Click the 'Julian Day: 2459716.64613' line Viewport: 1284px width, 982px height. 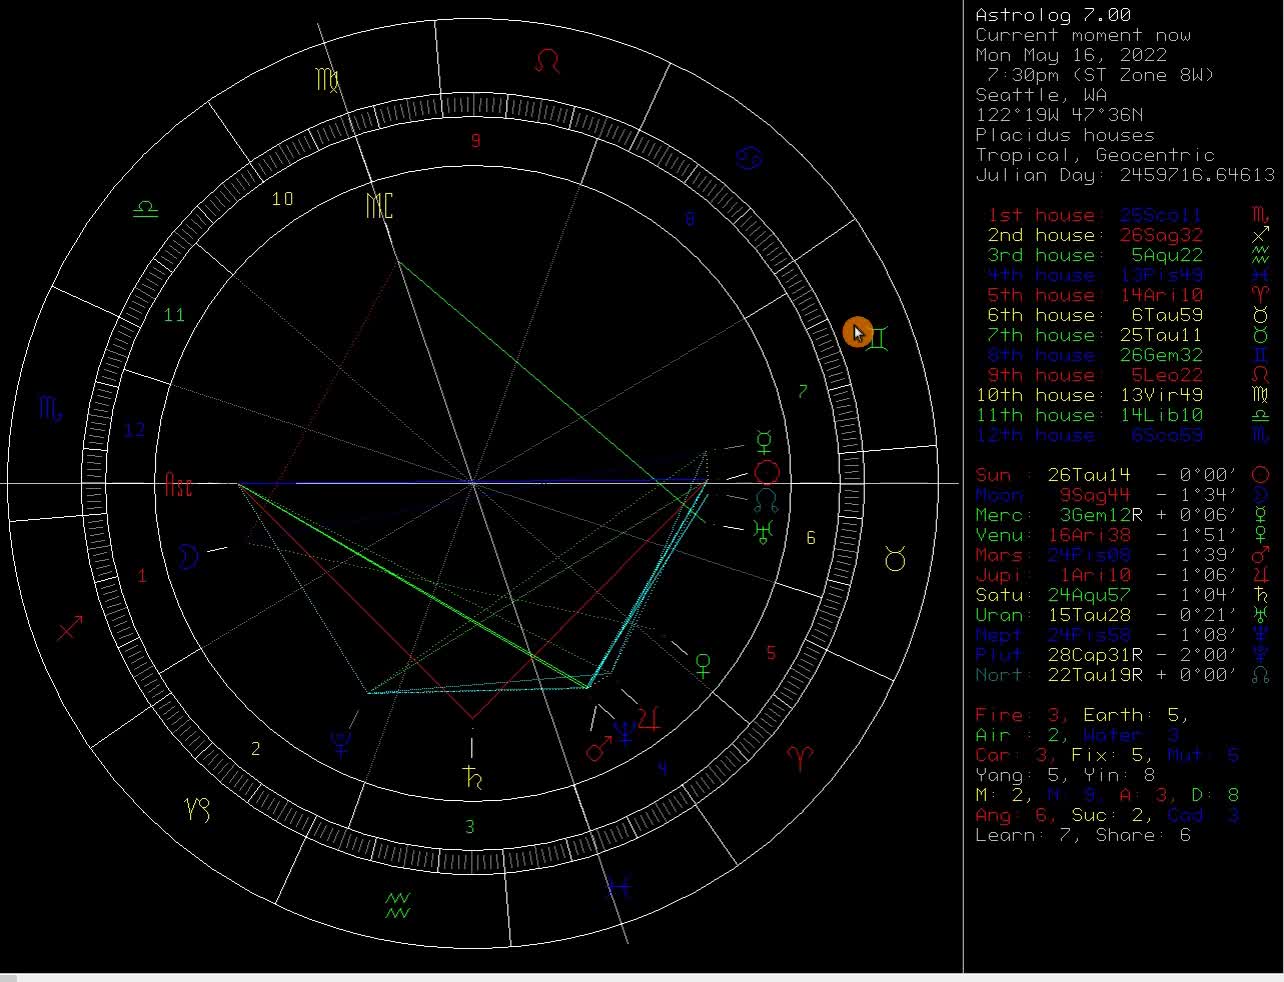(x=1125, y=175)
